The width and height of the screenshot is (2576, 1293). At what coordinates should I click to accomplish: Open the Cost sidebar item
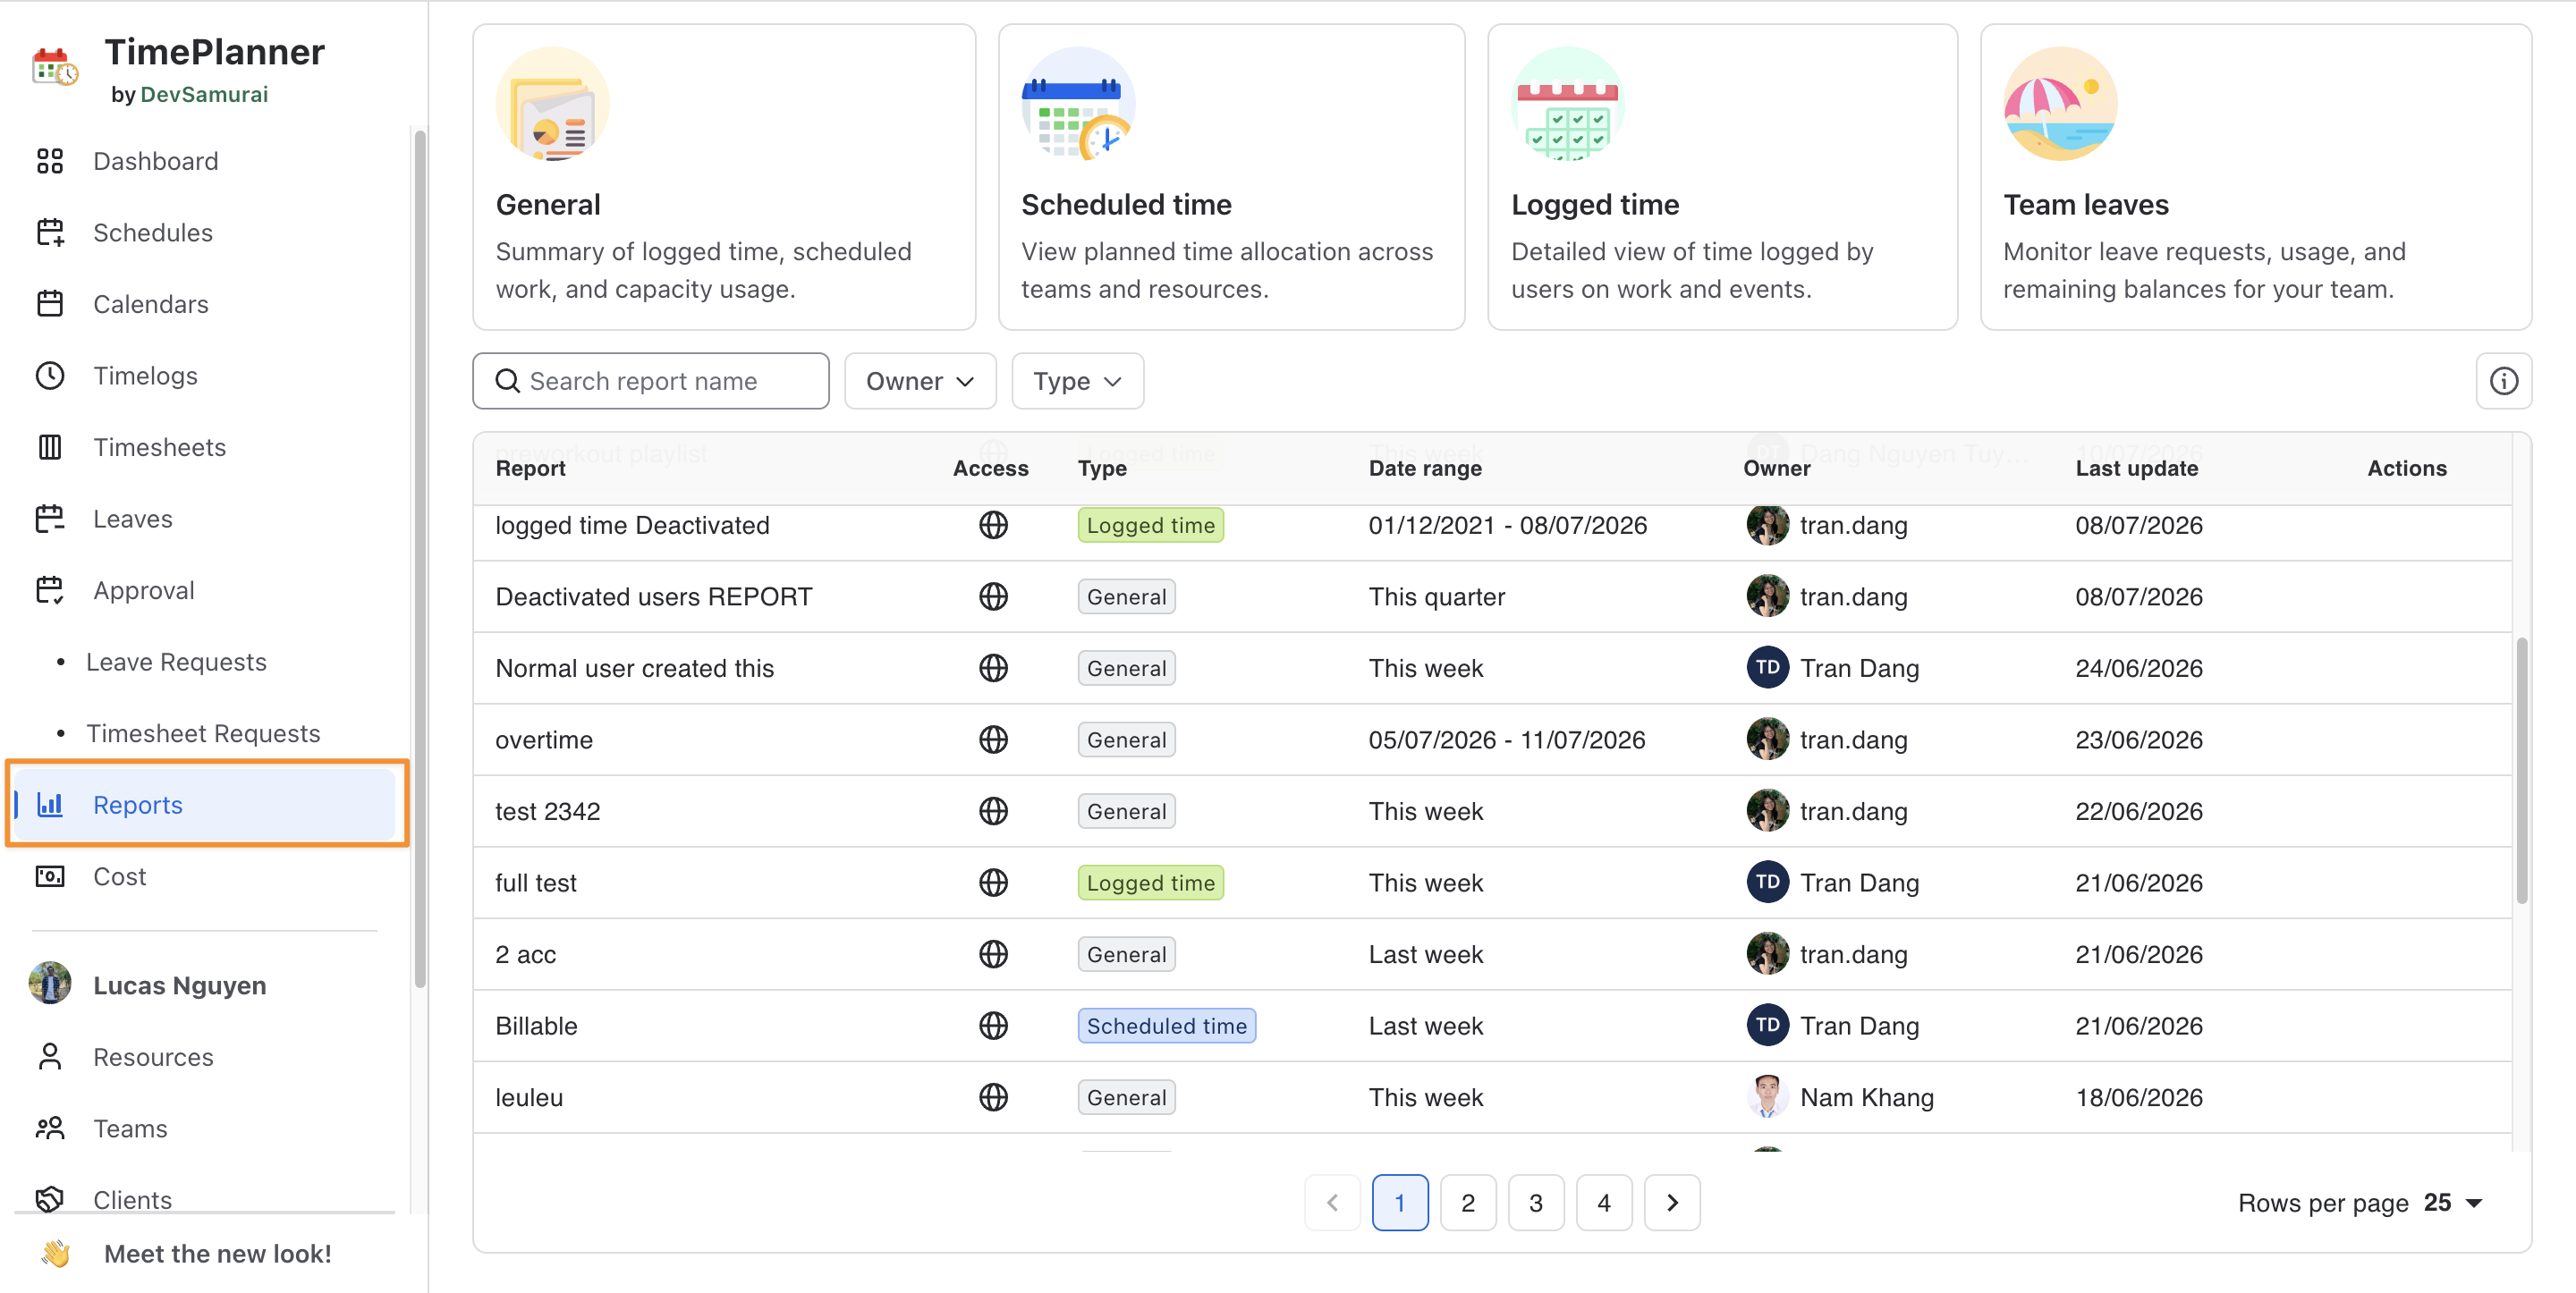tap(205, 877)
